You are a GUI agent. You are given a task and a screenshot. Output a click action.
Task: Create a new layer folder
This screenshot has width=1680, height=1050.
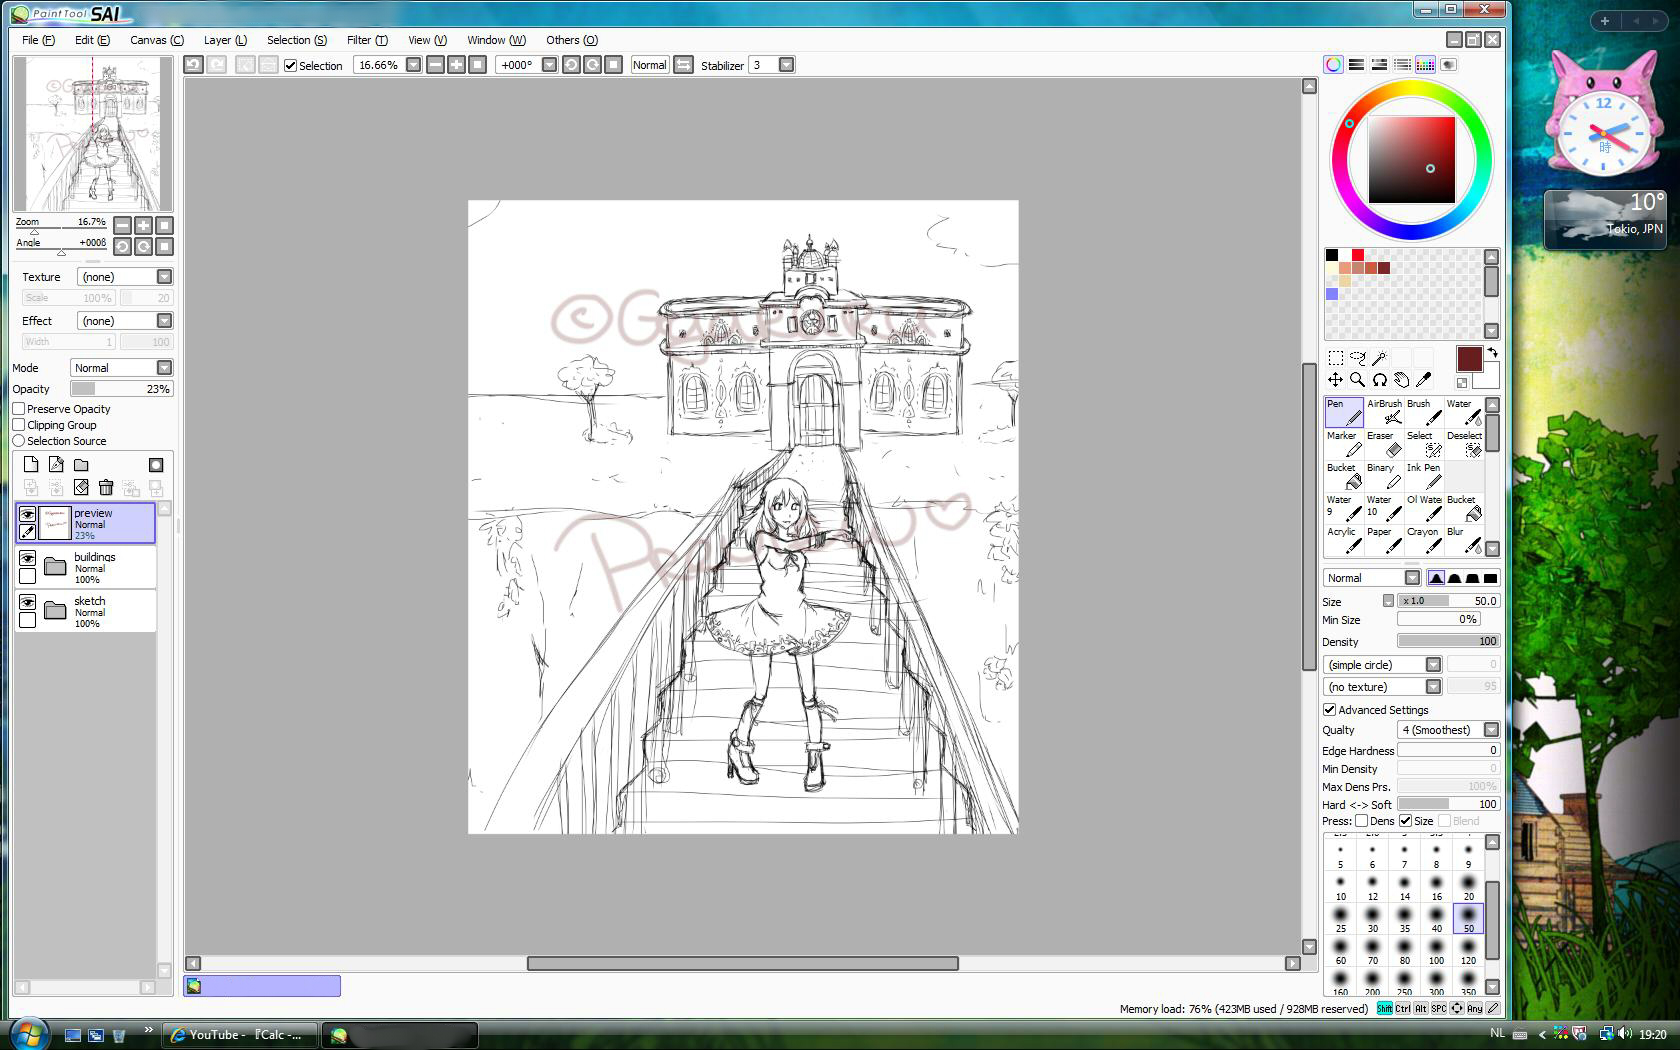pyautogui.click(x=81, y=465)
